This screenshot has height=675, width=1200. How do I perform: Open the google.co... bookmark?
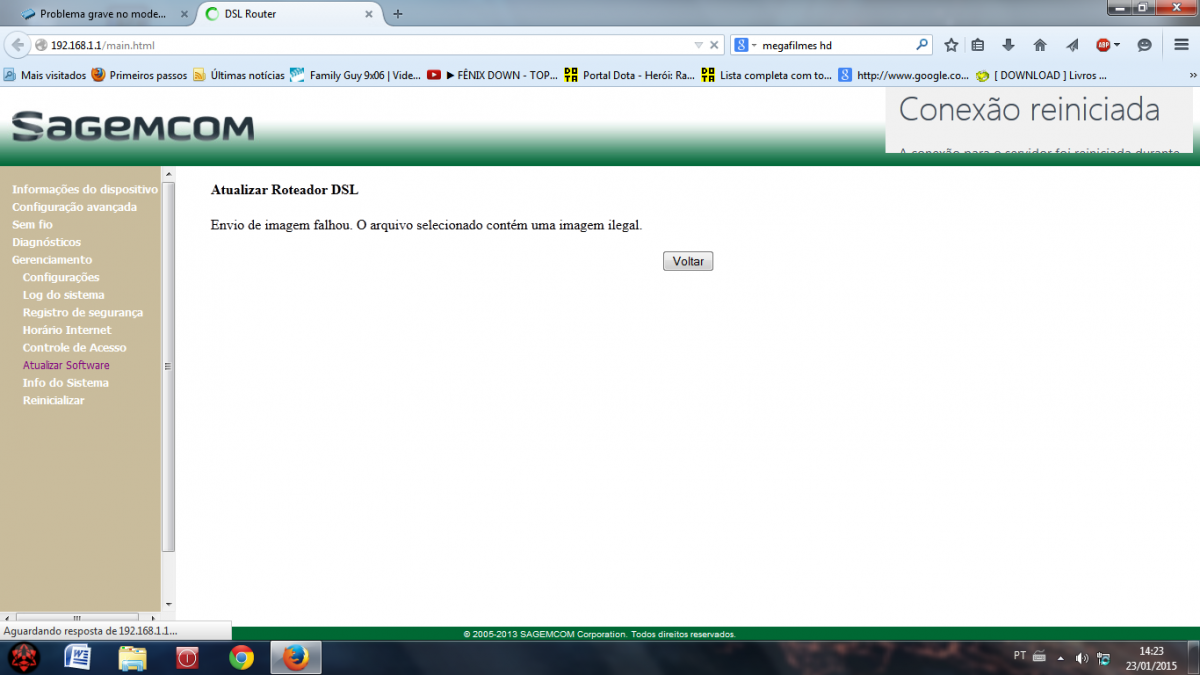point(904,75)
